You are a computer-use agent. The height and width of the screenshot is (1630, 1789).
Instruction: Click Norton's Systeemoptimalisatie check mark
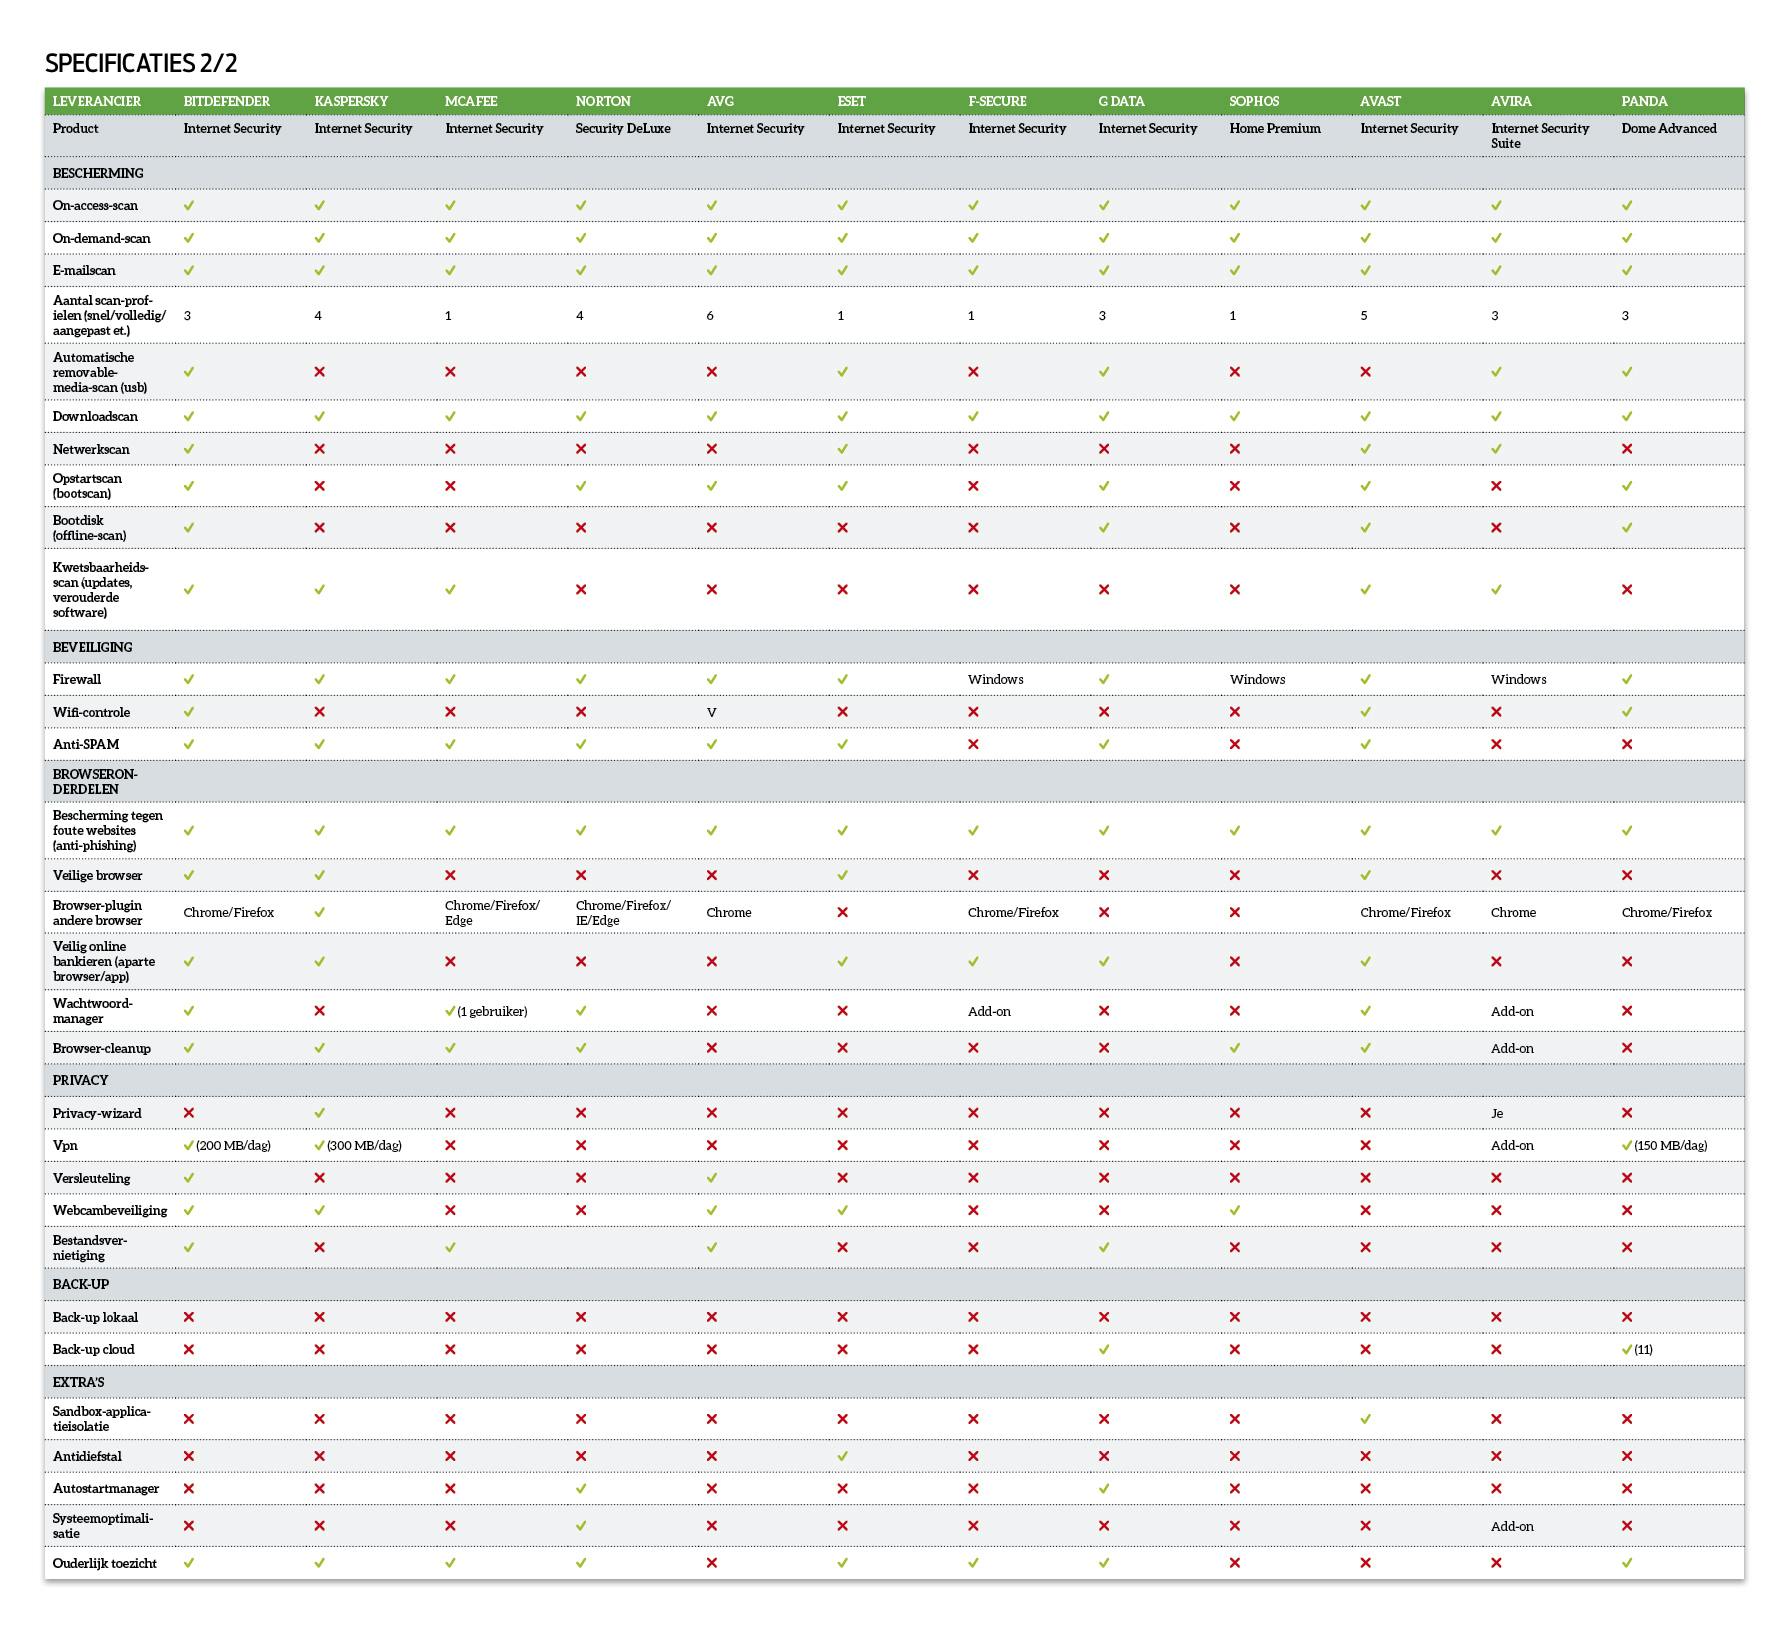click(x=581, y=1526)
